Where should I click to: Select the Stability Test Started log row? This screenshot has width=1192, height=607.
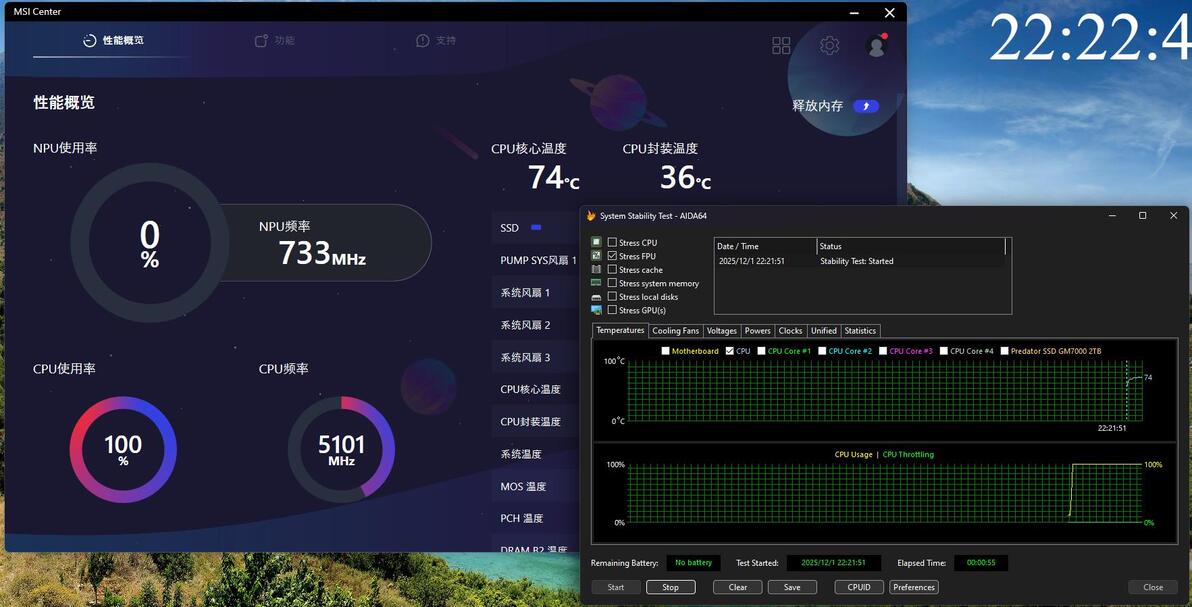[x=860, y=261]
